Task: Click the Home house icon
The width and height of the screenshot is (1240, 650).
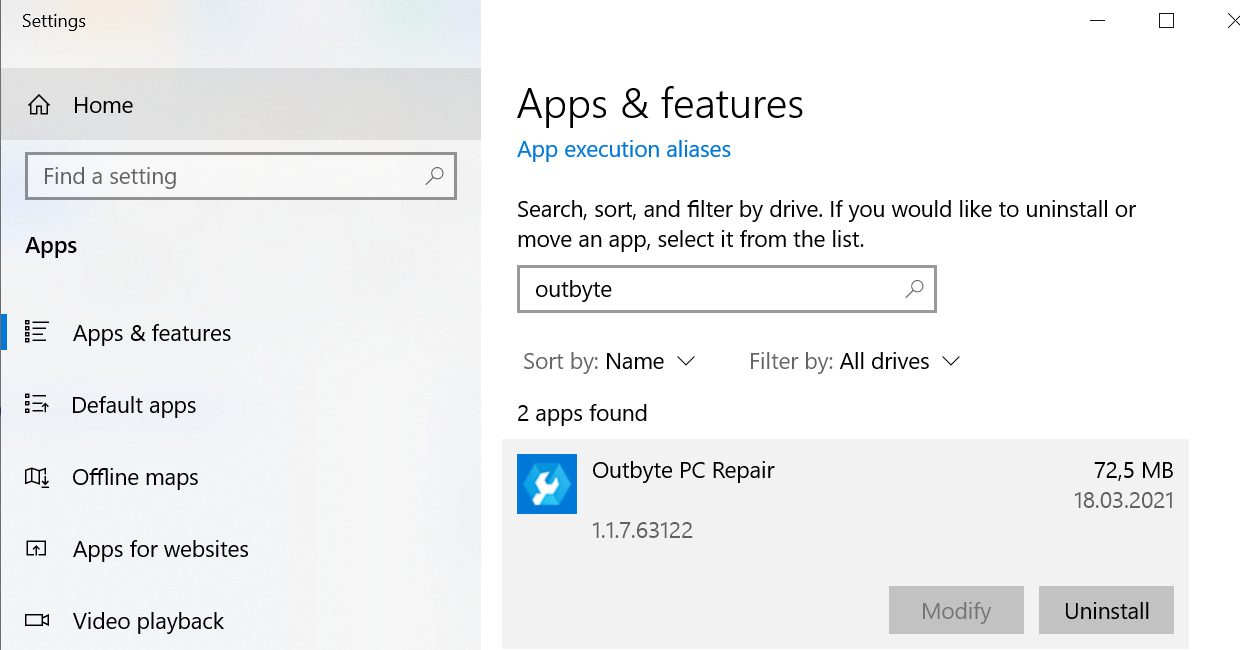Action: click(38, 105)
